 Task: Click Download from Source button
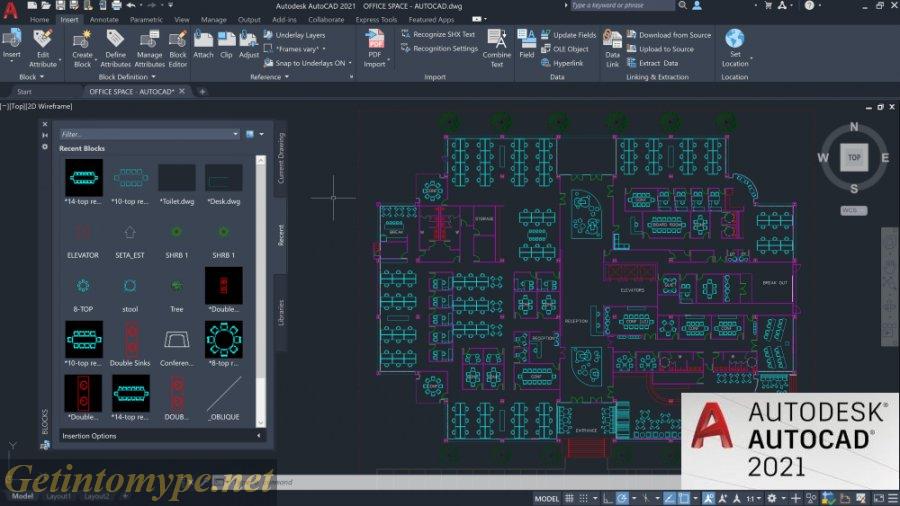pyautogui.click(x=669, y=34)
